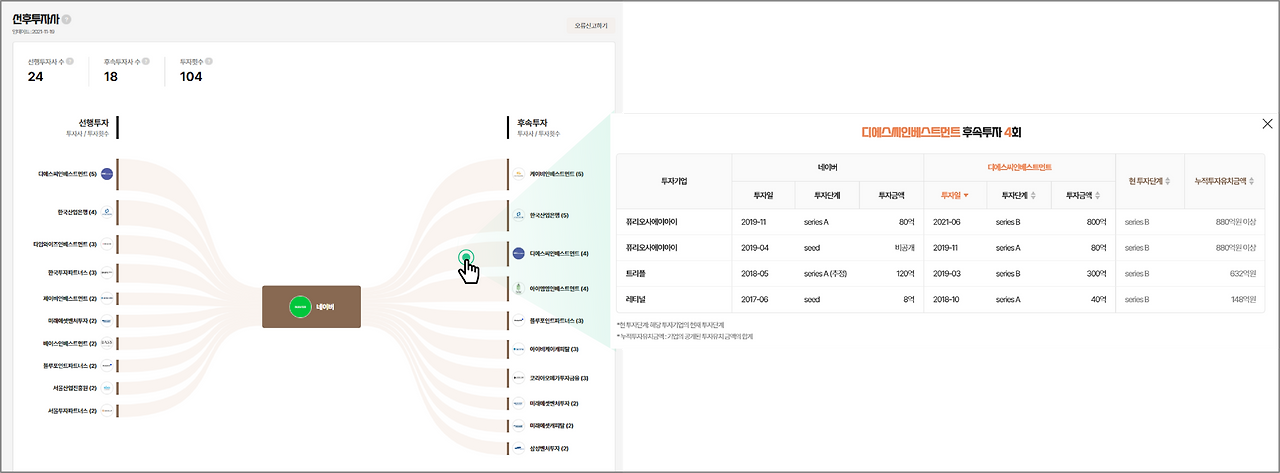Click 삼성벤처투자 (2) logo icon
Screen dimensions: 1280x473
point(518,449)
